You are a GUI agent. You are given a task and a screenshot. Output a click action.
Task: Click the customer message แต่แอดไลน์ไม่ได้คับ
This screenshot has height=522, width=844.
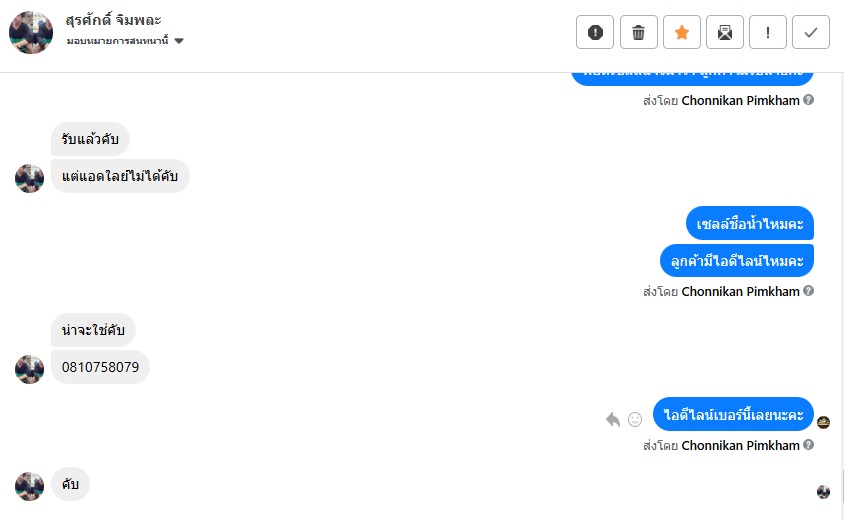point(120,176)
